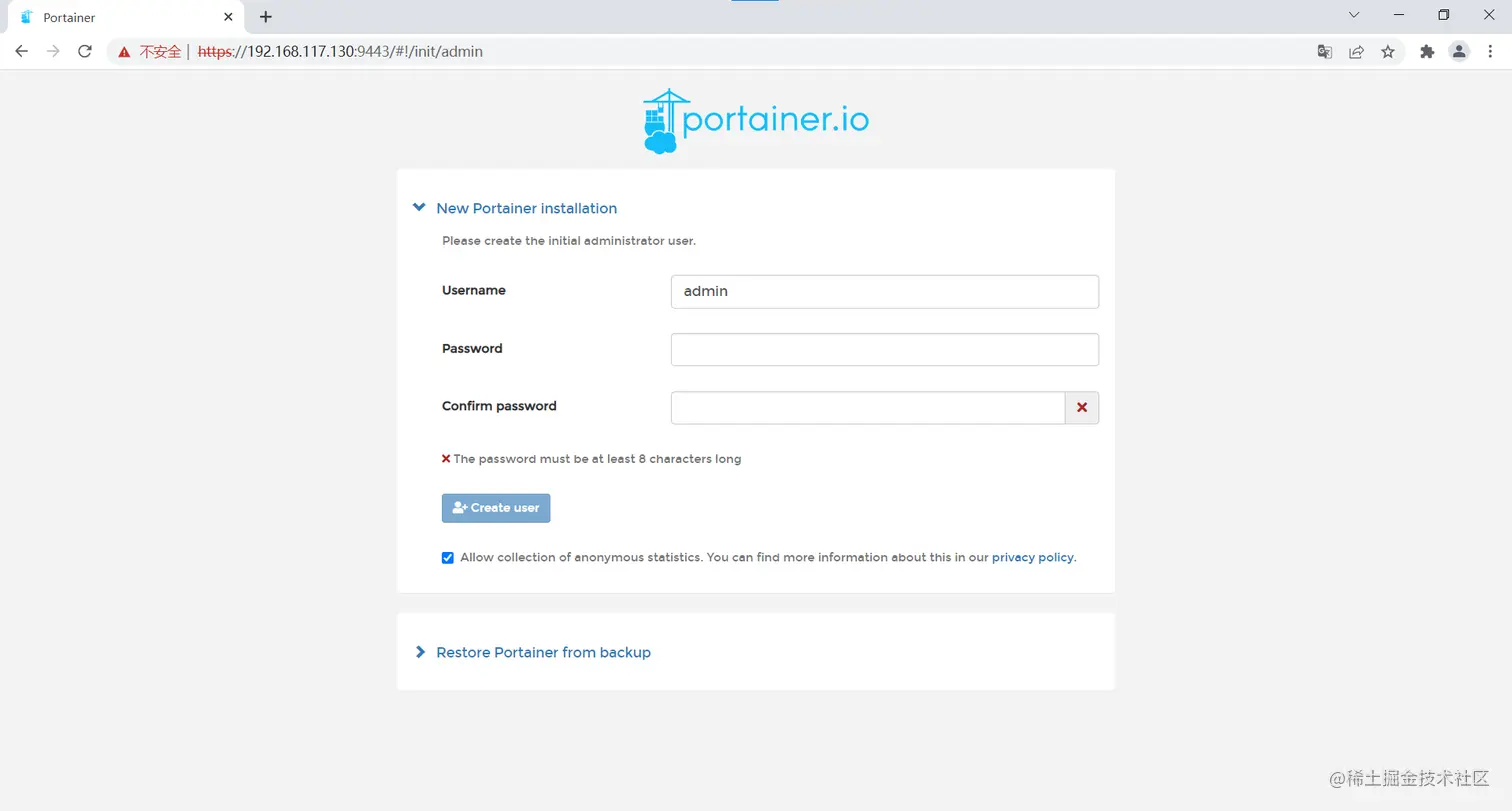The width and height of the screenshot is (1512, 811).
Task: Open the Google Translate icon in address bar
Action: coord(1324,52)
